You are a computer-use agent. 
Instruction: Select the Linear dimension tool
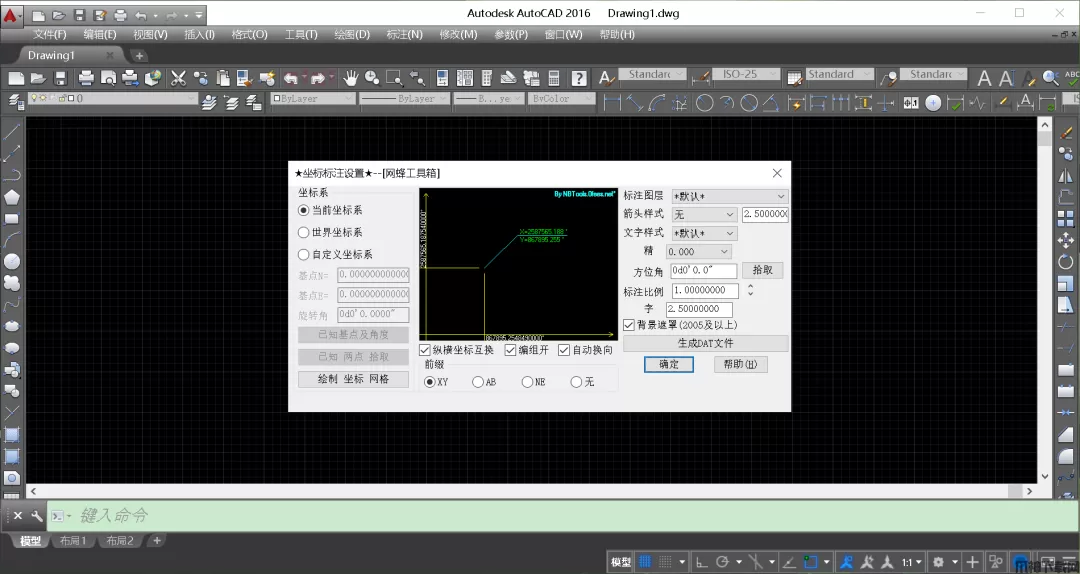(x=612, y=102)
